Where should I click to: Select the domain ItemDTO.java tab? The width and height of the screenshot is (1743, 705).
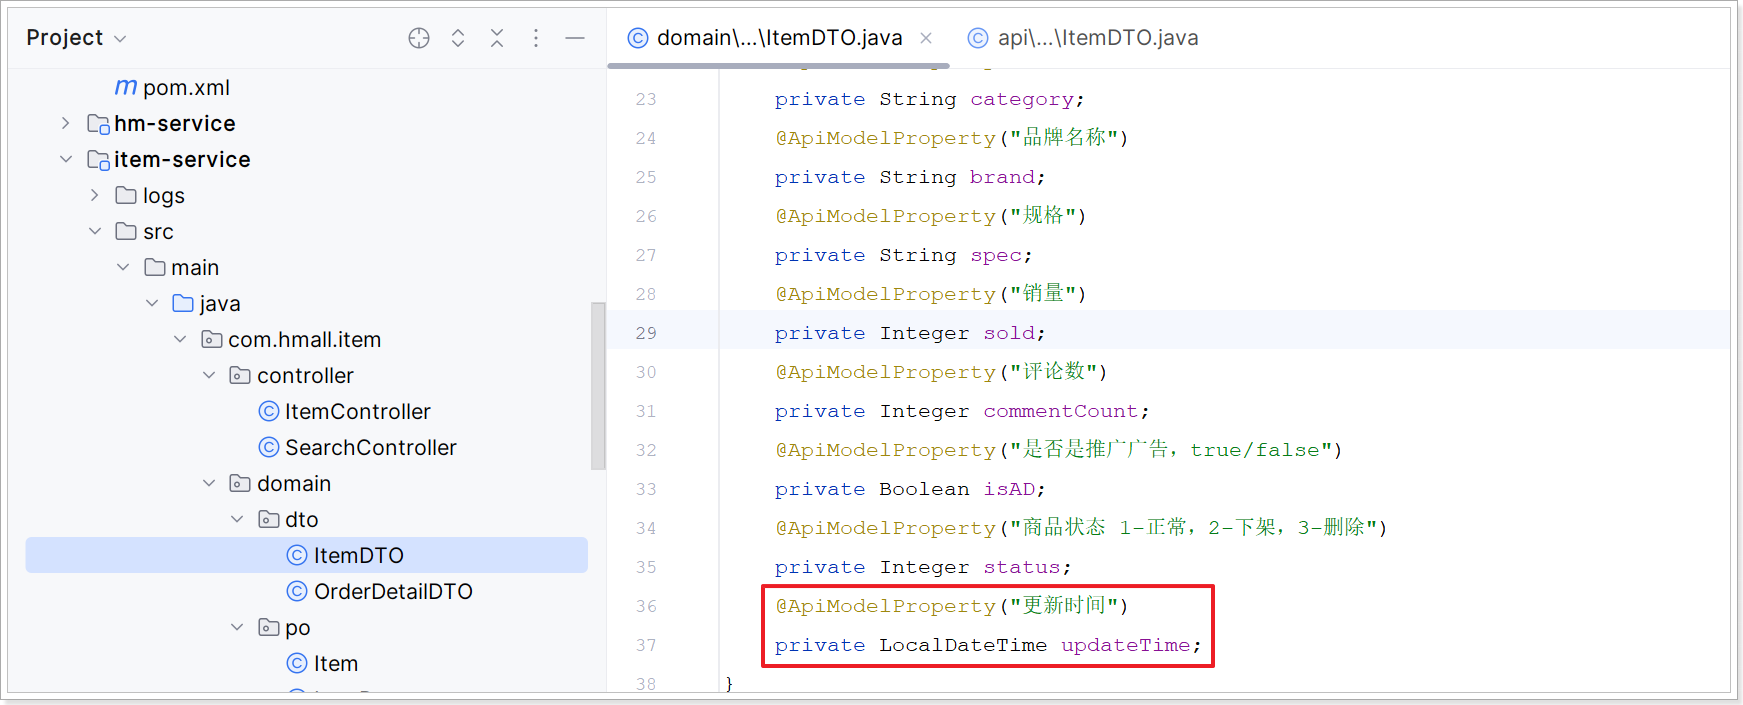pyautogui.click(x=778, y=38)
